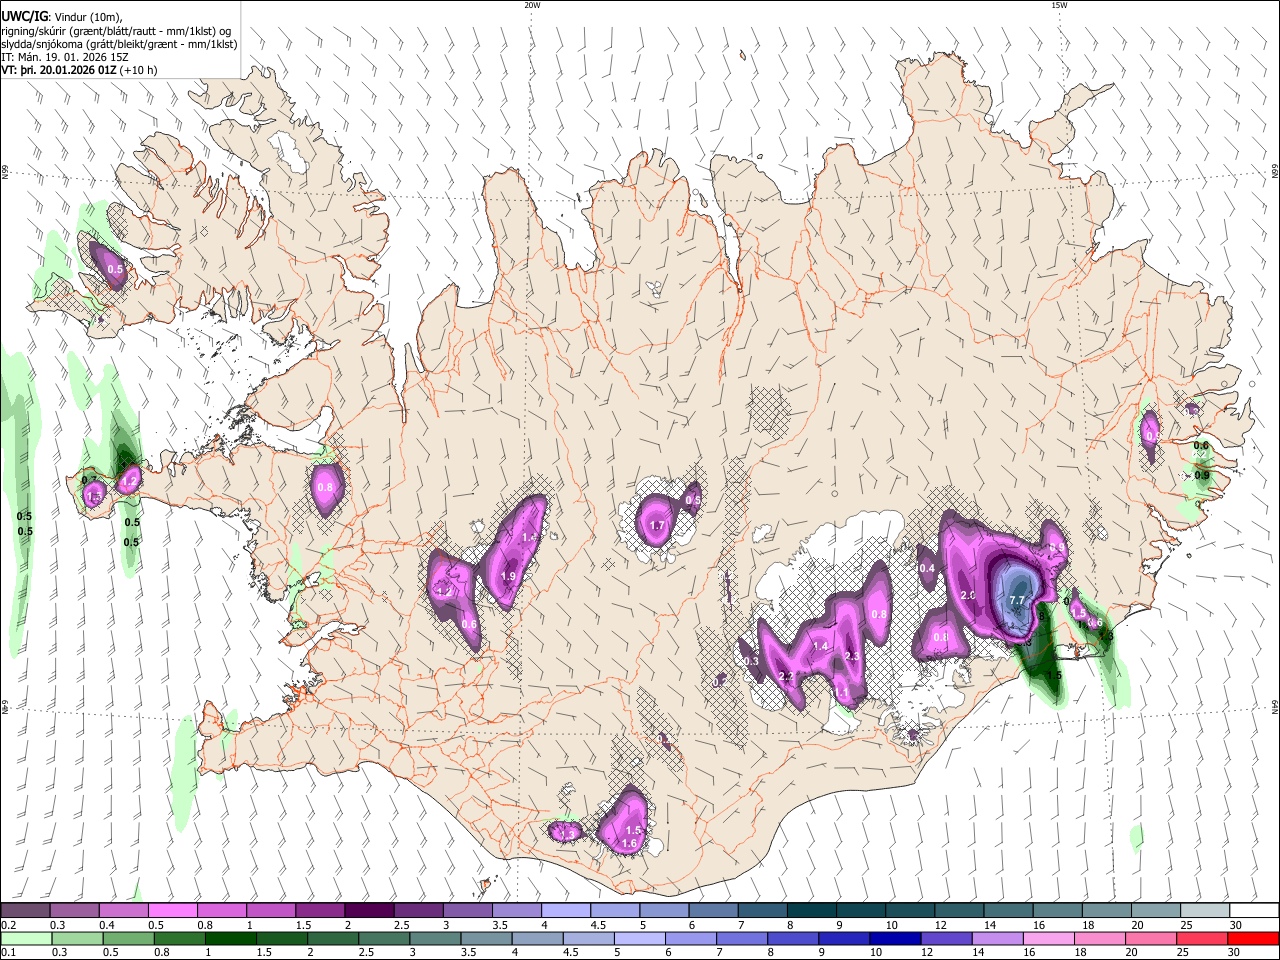Screen dimensions: 1280x960
Task: Click the red rain swatch after 30
Action: coord(1253,938)
